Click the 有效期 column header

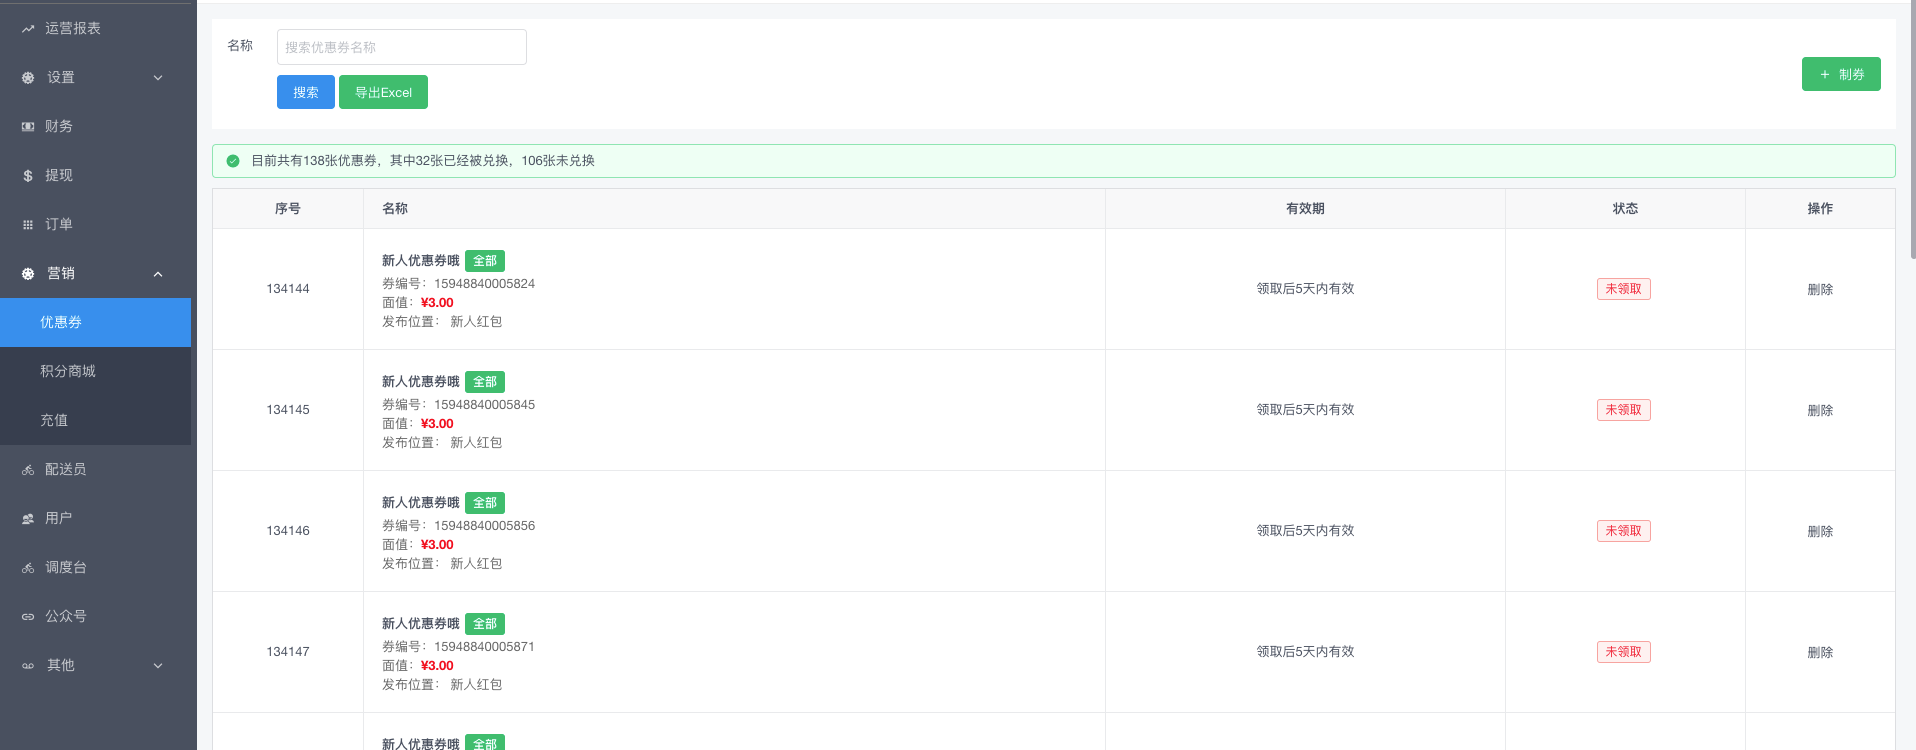[x=1305, y=209]
